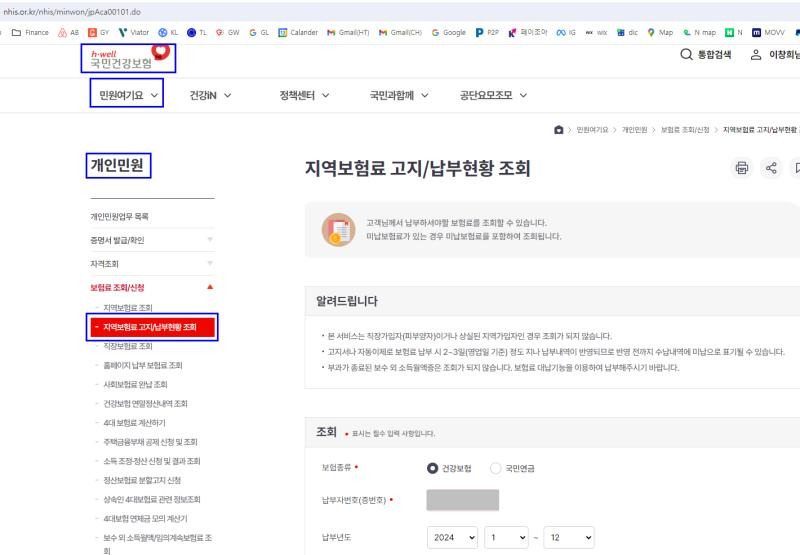Open the GW bookmark
This screenshot has height=555, width=800.
(x=227, y=32)
